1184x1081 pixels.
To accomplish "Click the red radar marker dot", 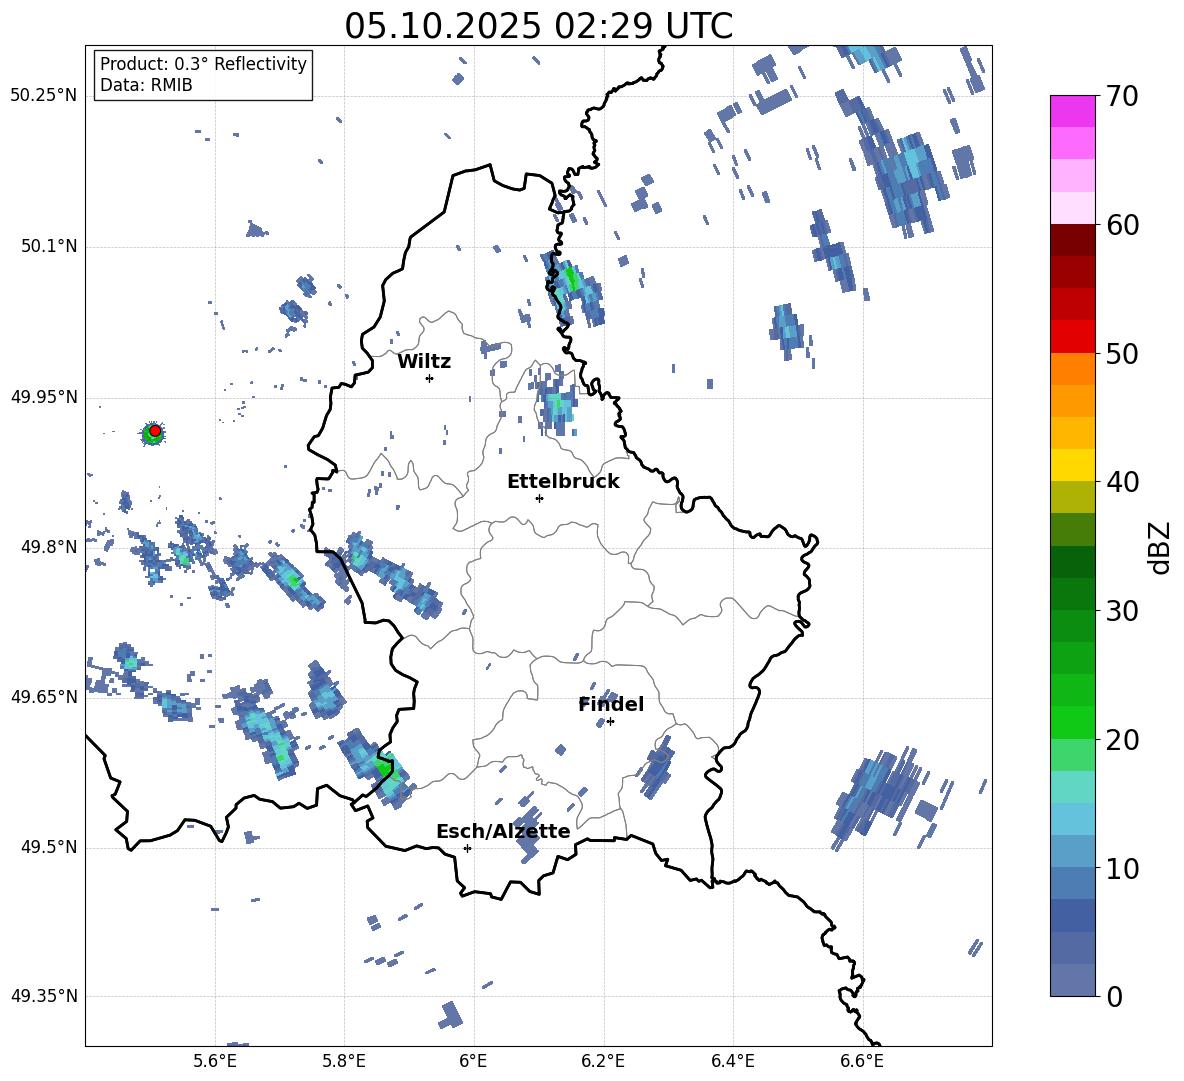I will [x=155, y=431].
